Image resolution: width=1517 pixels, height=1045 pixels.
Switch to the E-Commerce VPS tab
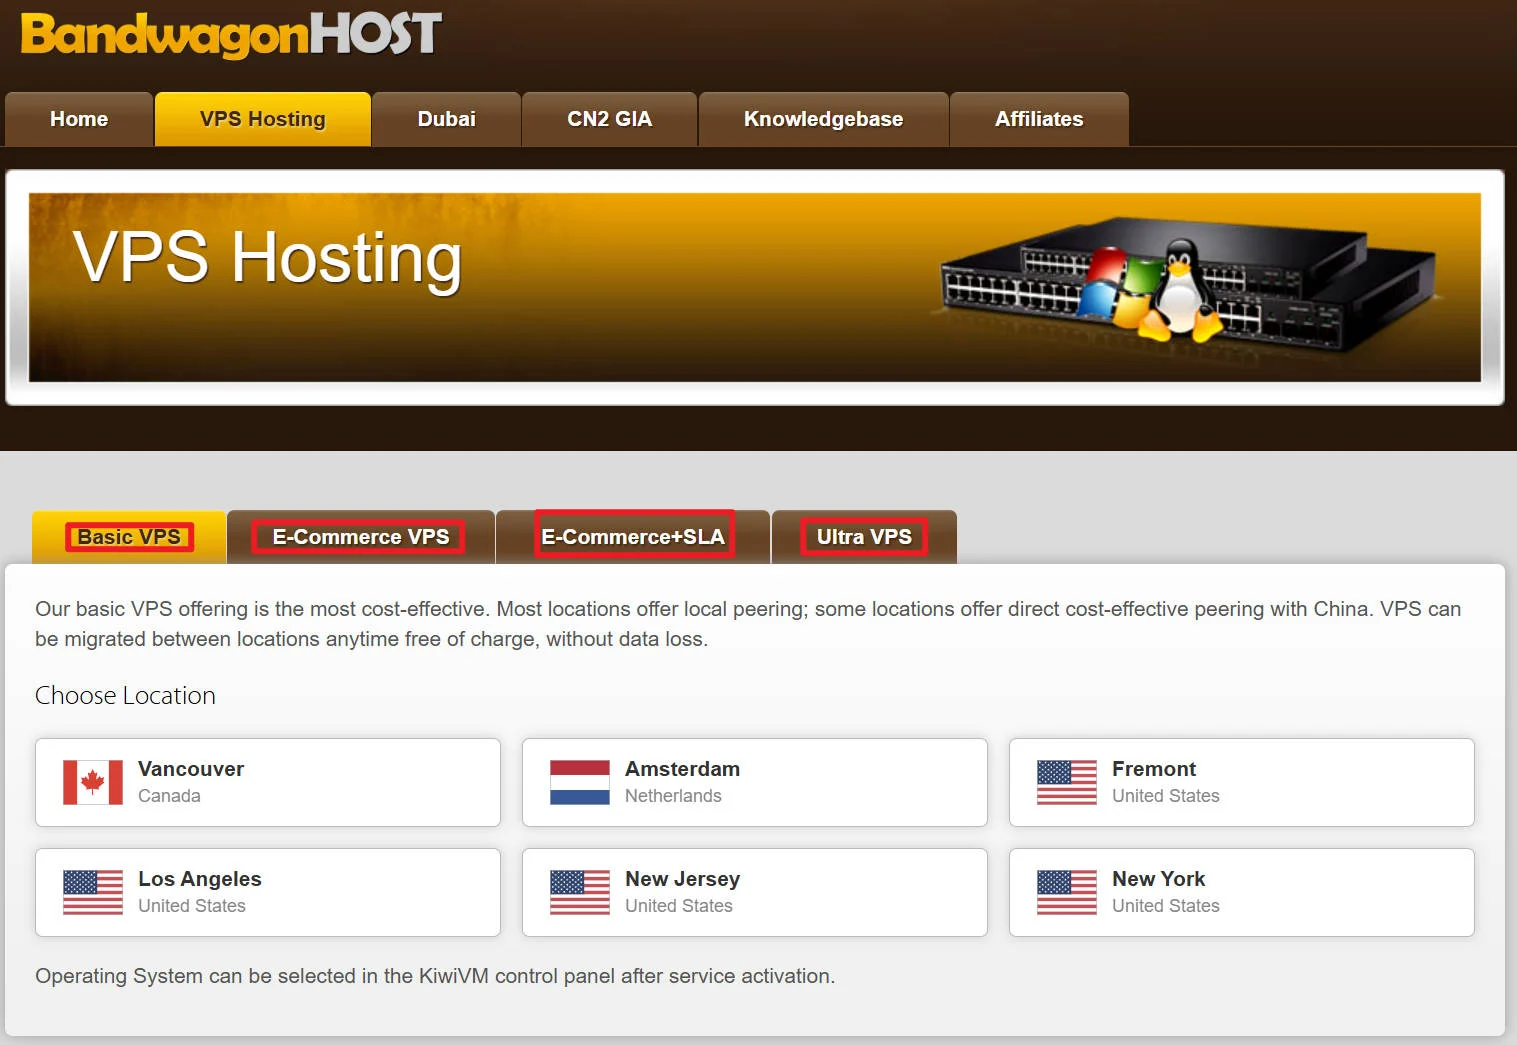(x=361, y=537)
